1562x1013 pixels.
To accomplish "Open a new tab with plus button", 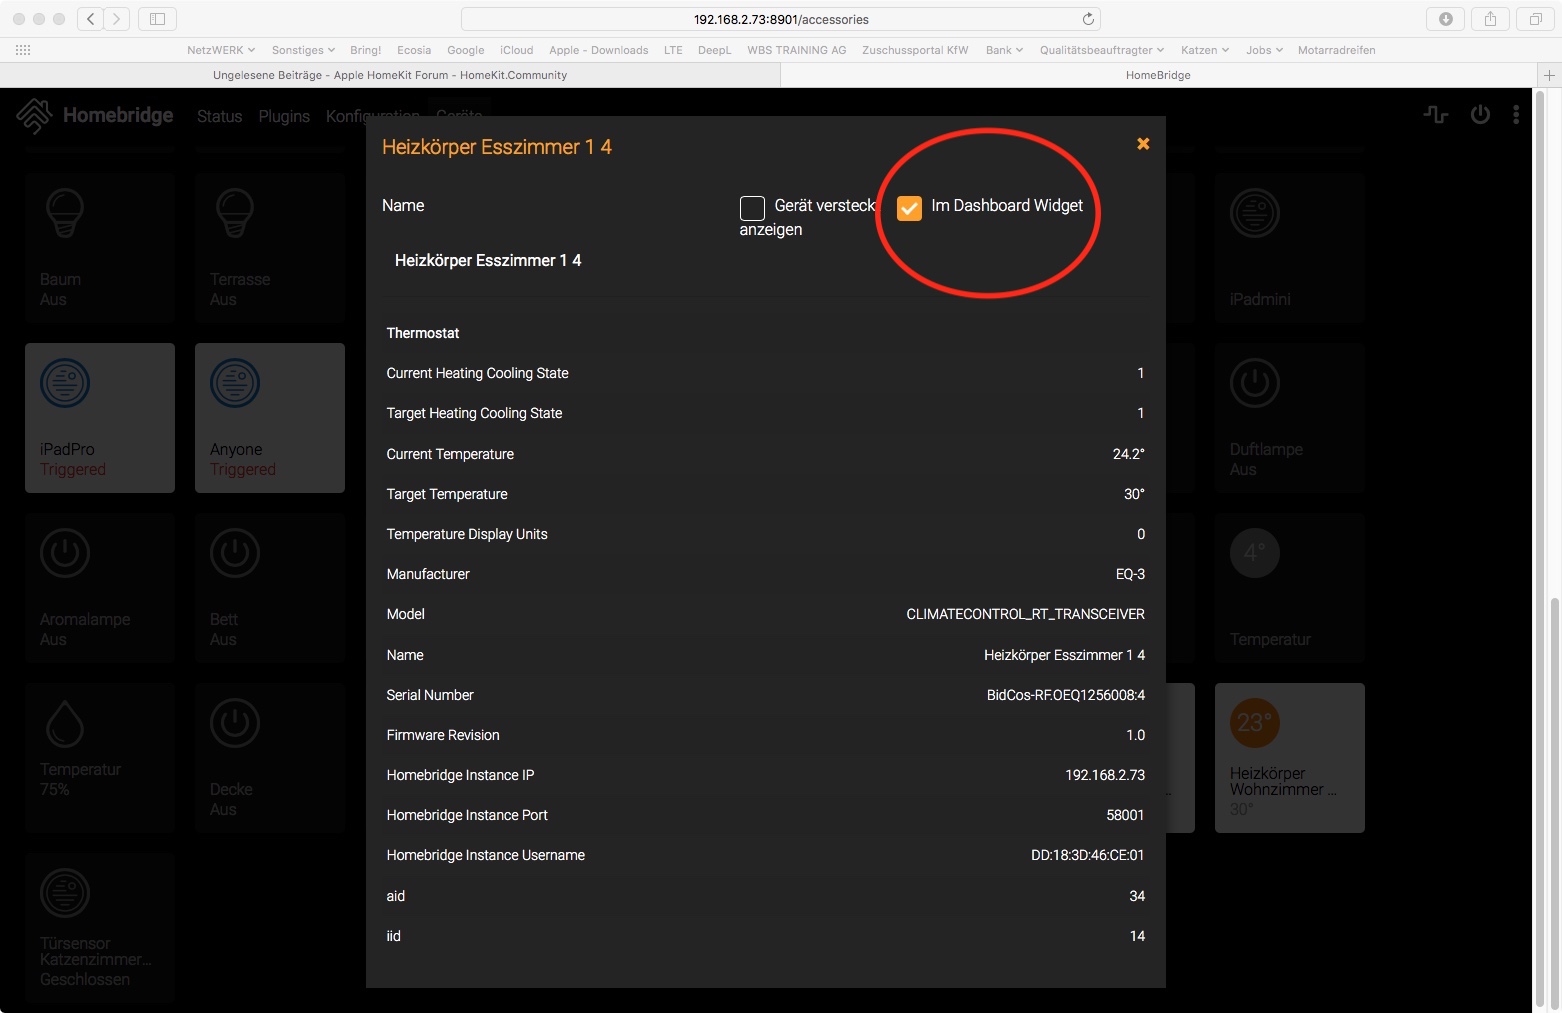I will [x=1548, y=75].
